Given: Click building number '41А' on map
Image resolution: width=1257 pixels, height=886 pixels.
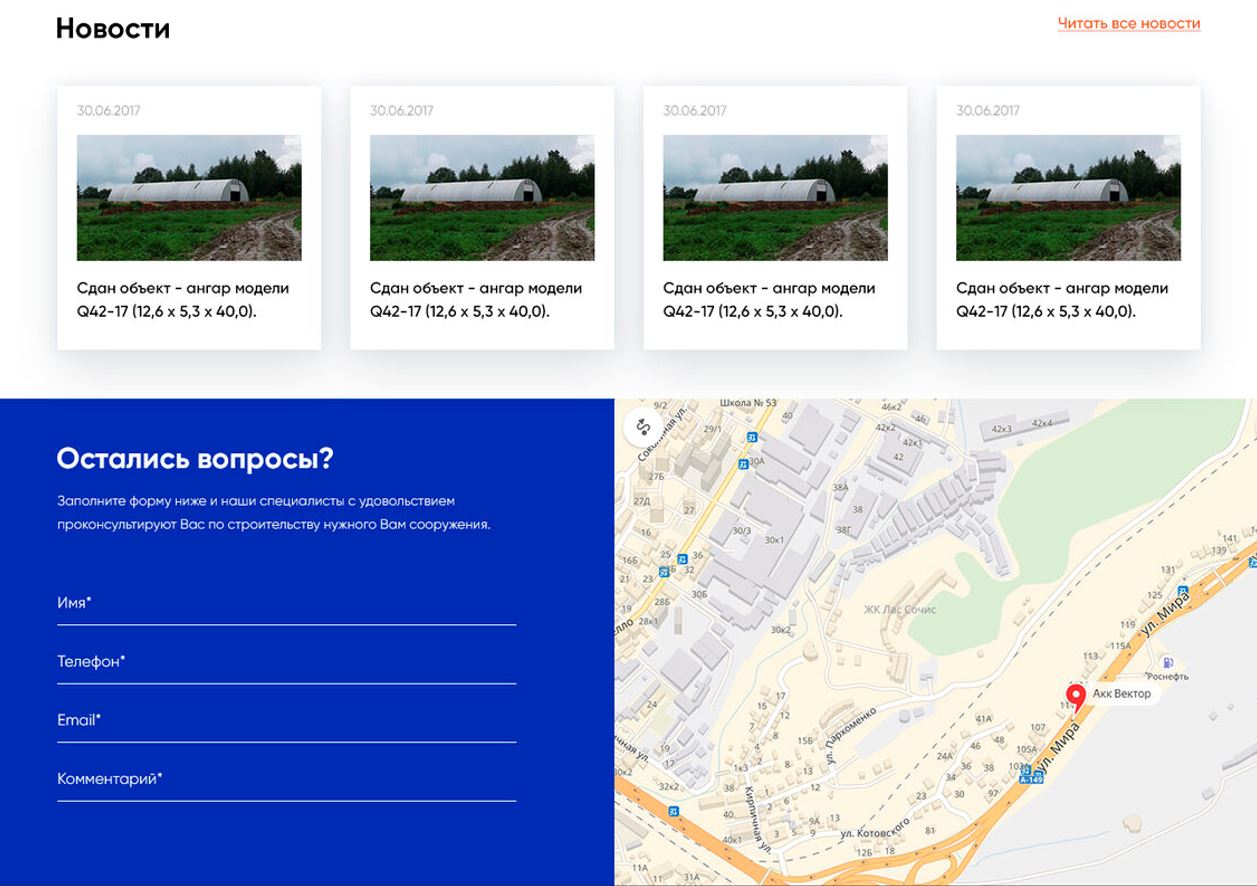Looking at the screenshot, I should (983, 718).
